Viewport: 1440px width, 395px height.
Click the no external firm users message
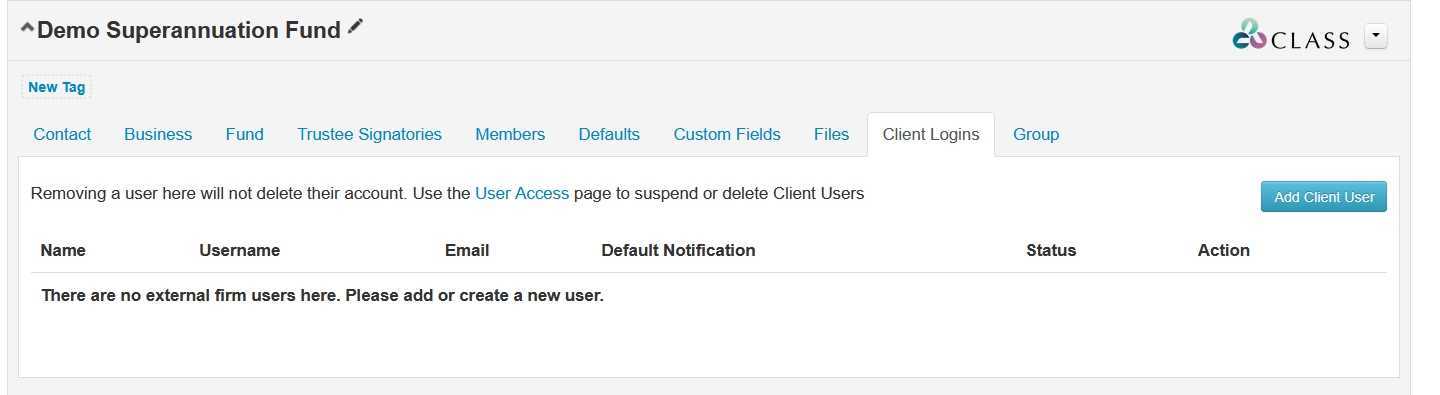323,296
